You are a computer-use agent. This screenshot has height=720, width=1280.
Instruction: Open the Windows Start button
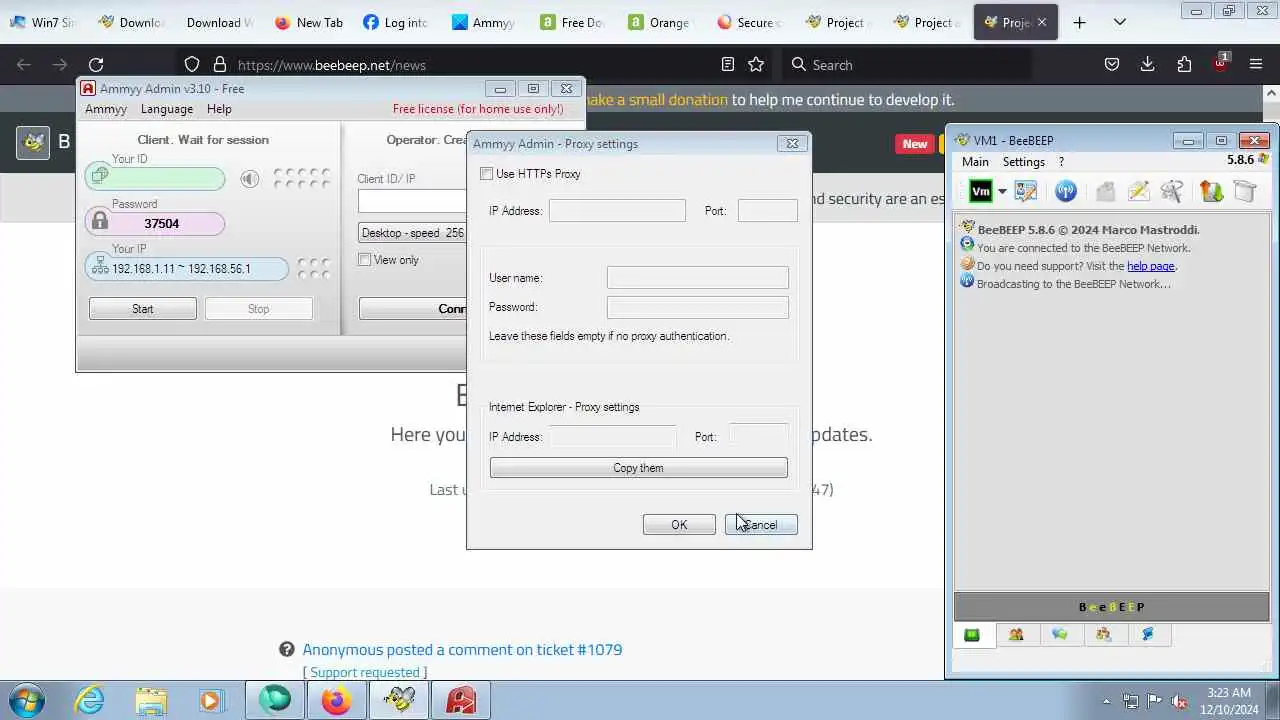27,700
